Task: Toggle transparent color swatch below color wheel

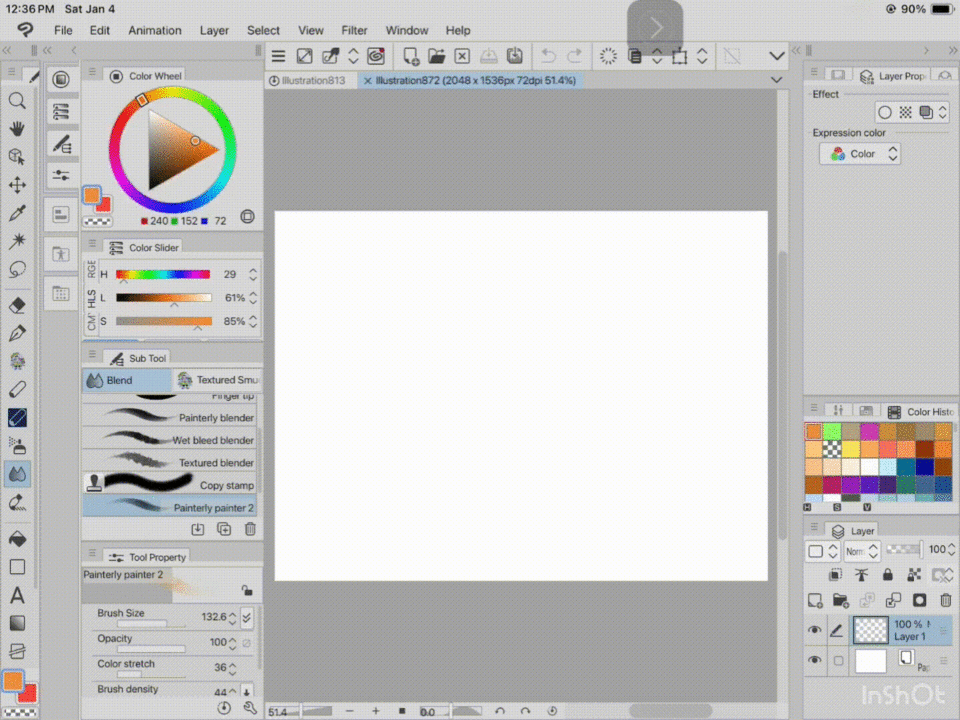Action: click(x=97, y=221)
